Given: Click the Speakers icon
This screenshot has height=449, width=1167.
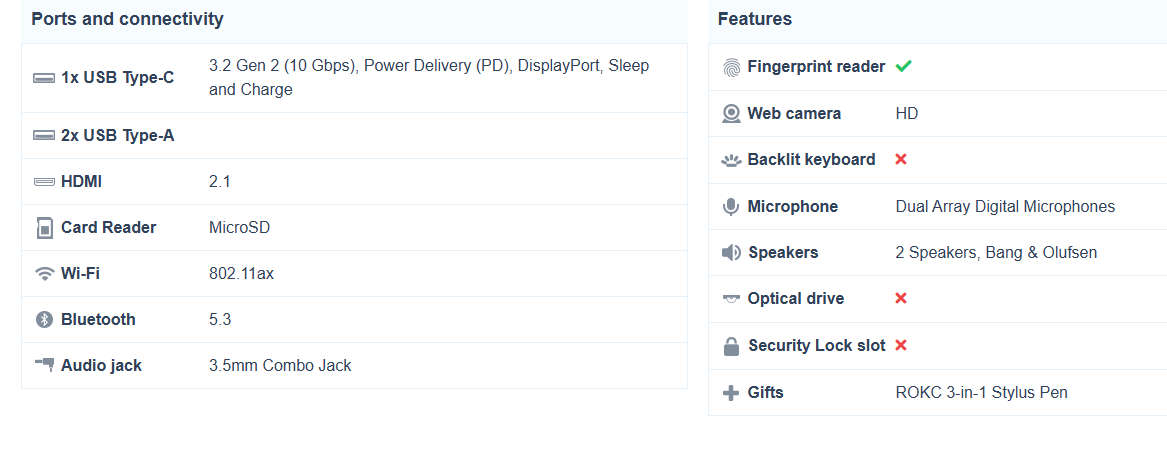Looking at the screenshot, I should (x=732, y=253).
